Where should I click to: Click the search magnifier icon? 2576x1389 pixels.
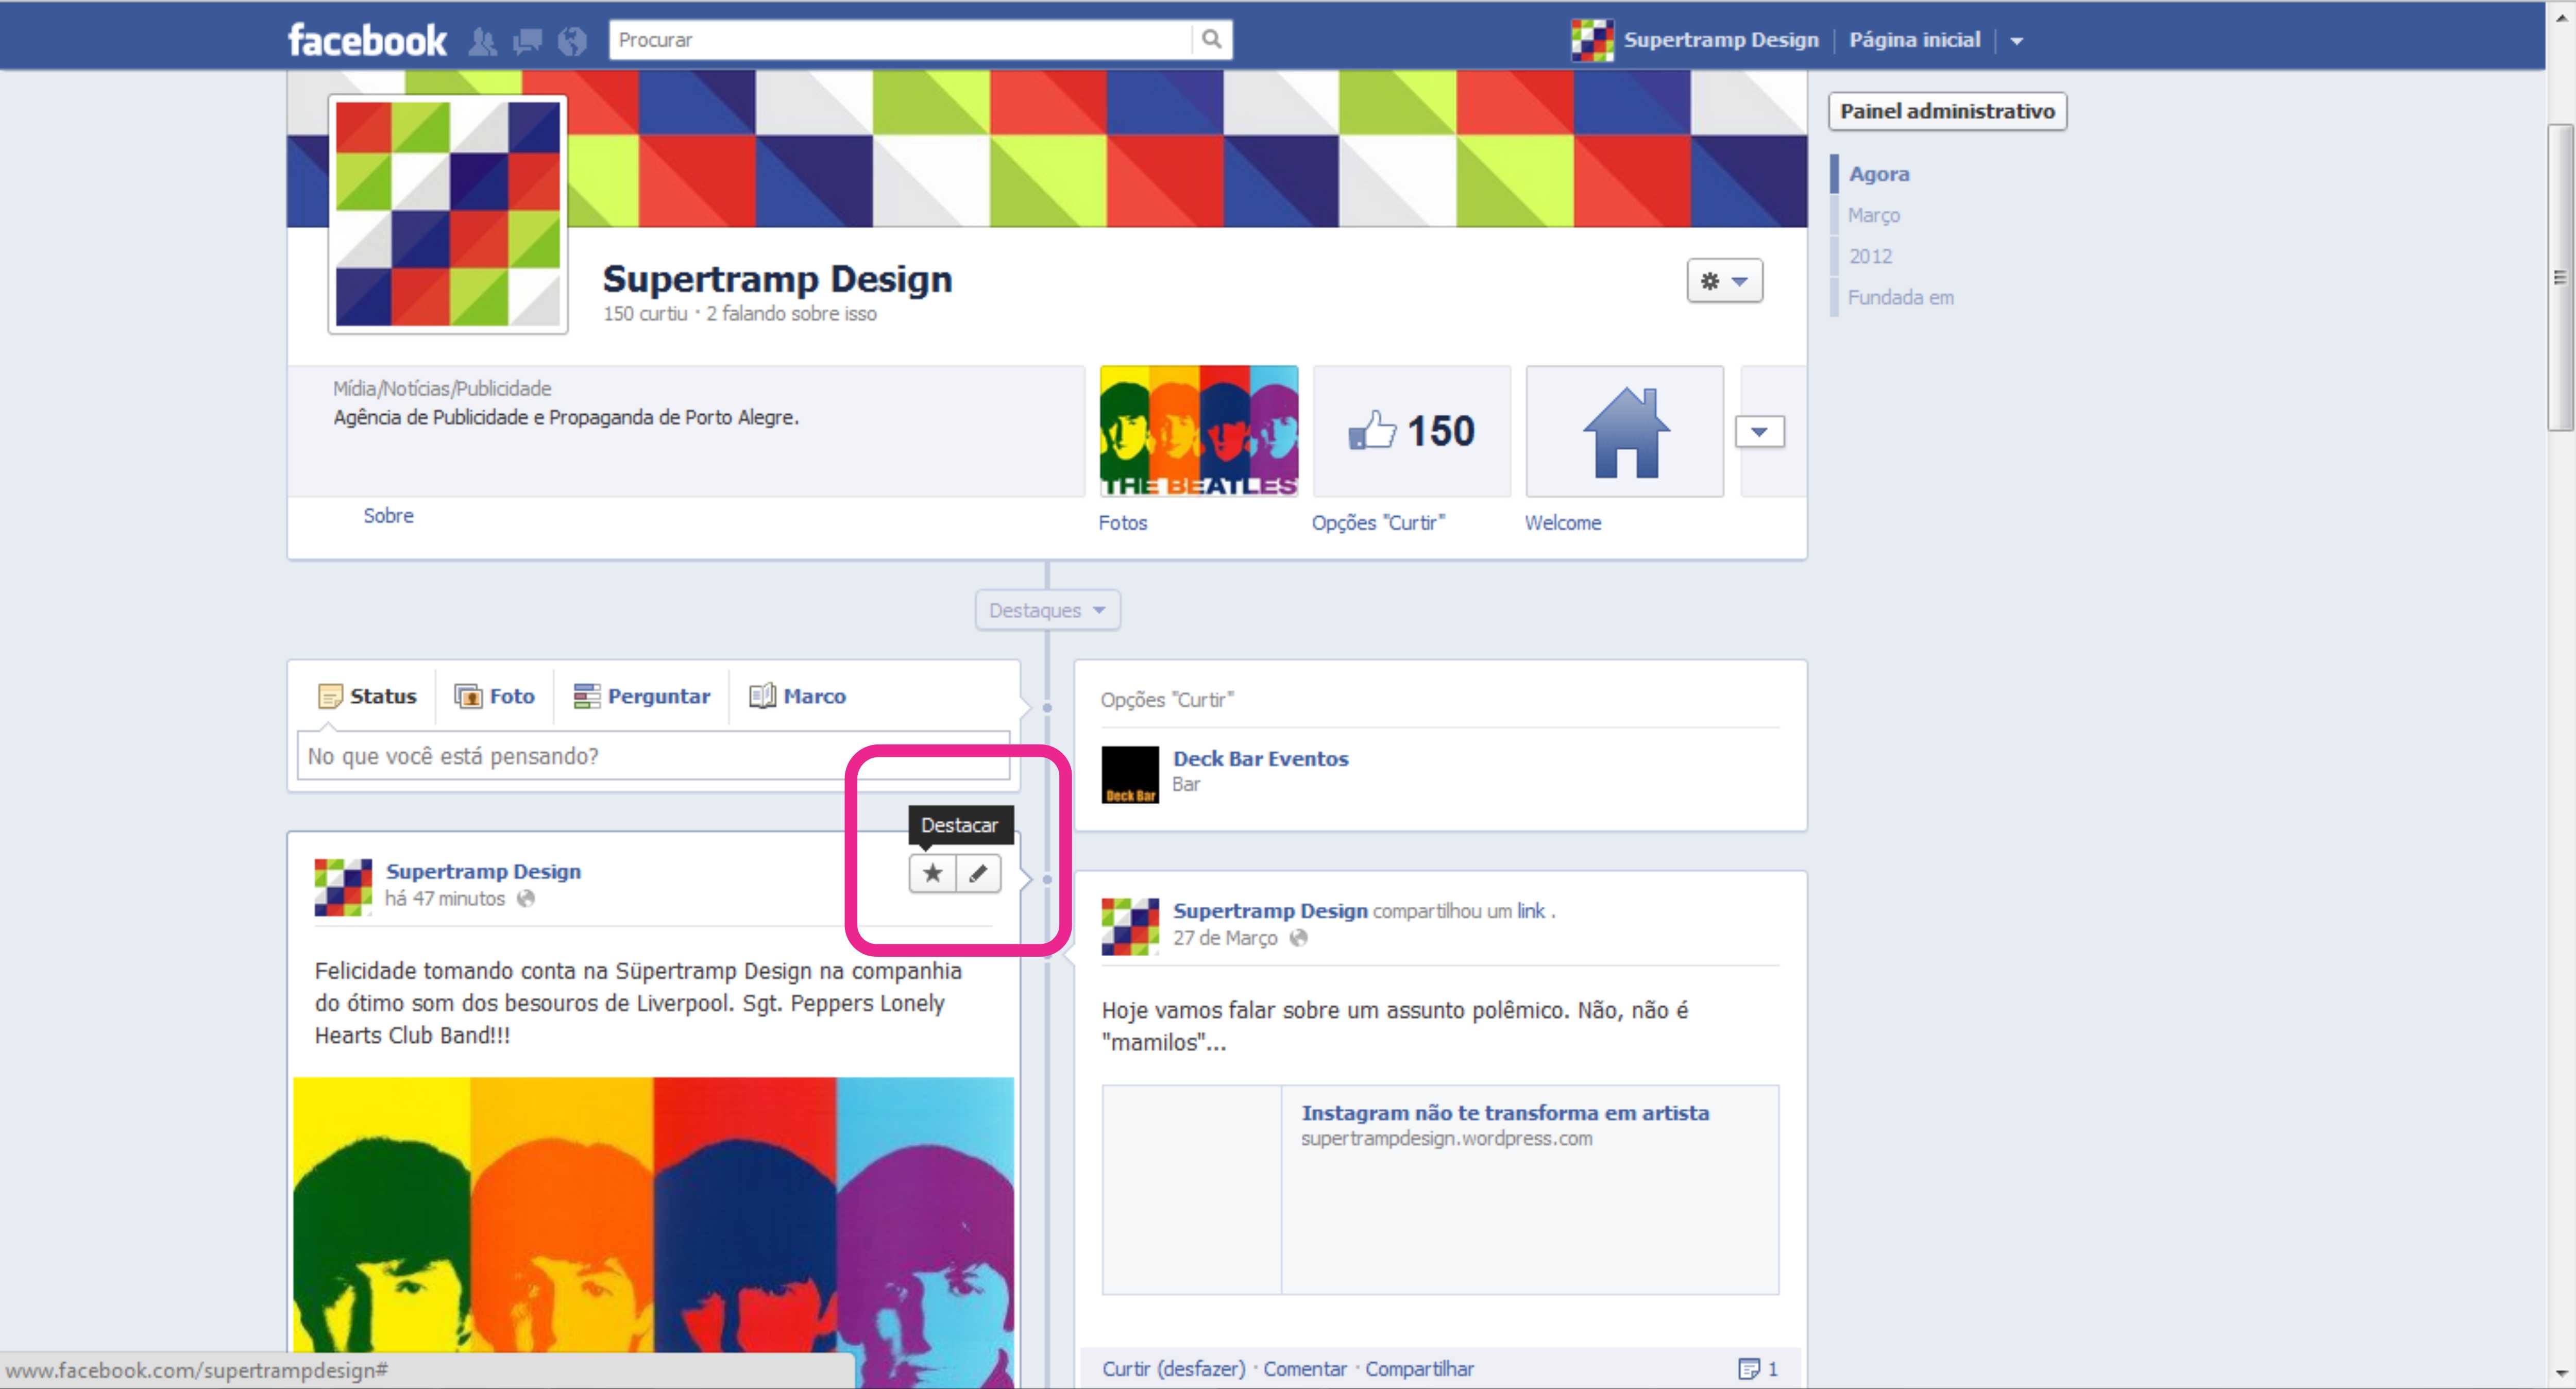[1211, 40]
